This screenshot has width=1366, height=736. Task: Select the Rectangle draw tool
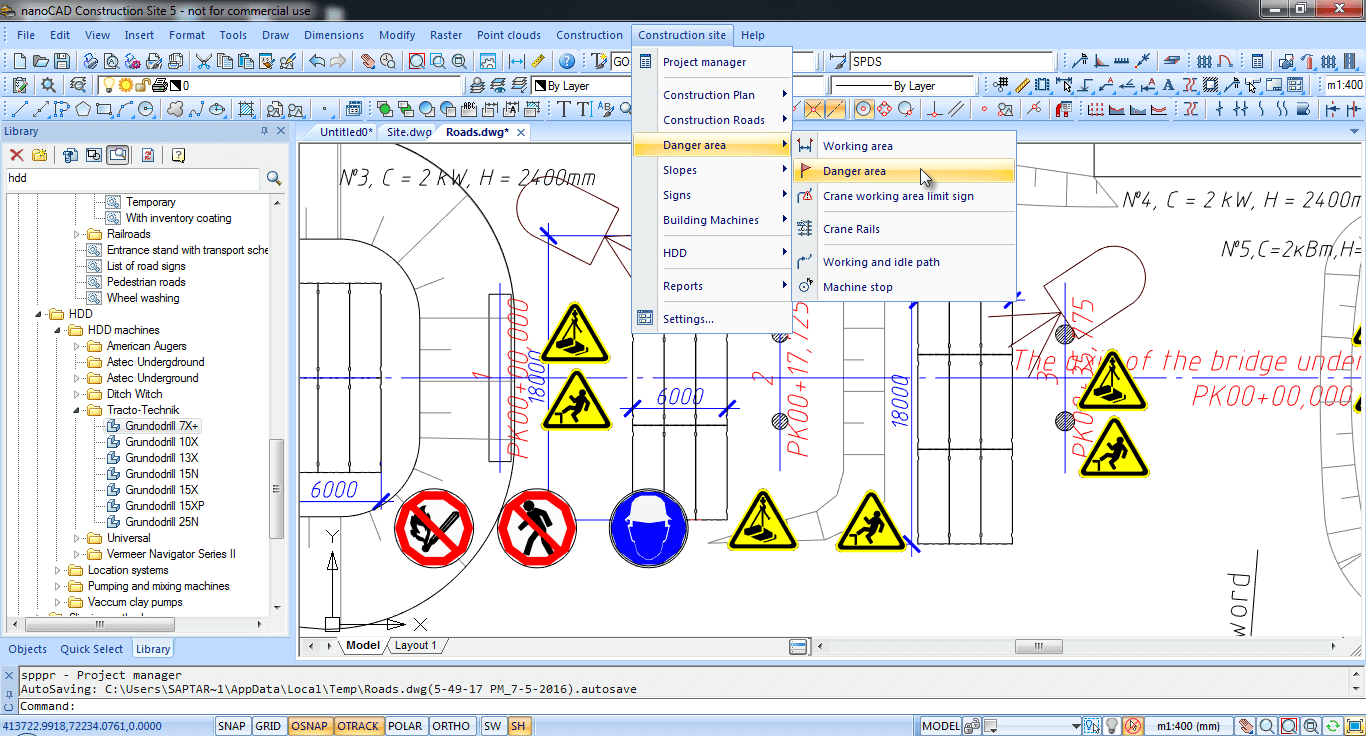104,108
